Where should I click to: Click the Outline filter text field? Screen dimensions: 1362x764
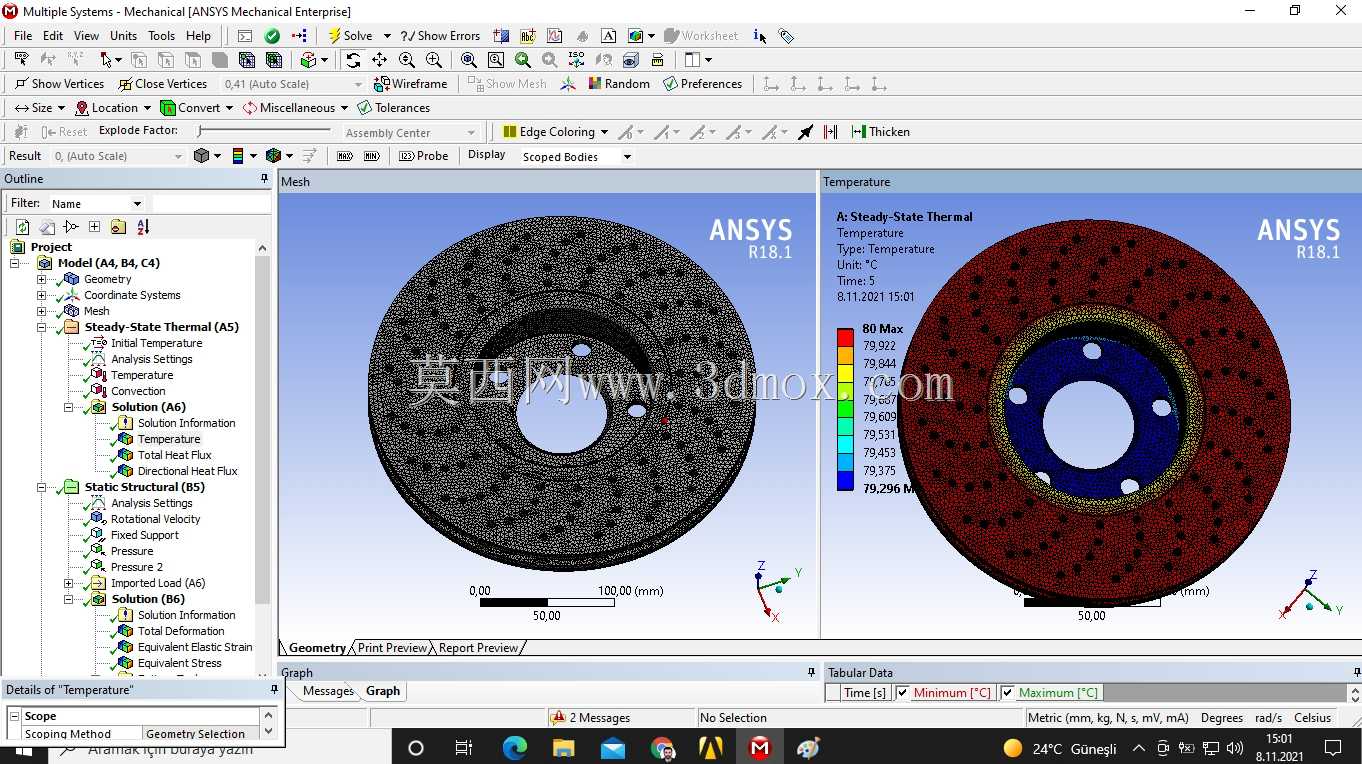tap(211, 203)
